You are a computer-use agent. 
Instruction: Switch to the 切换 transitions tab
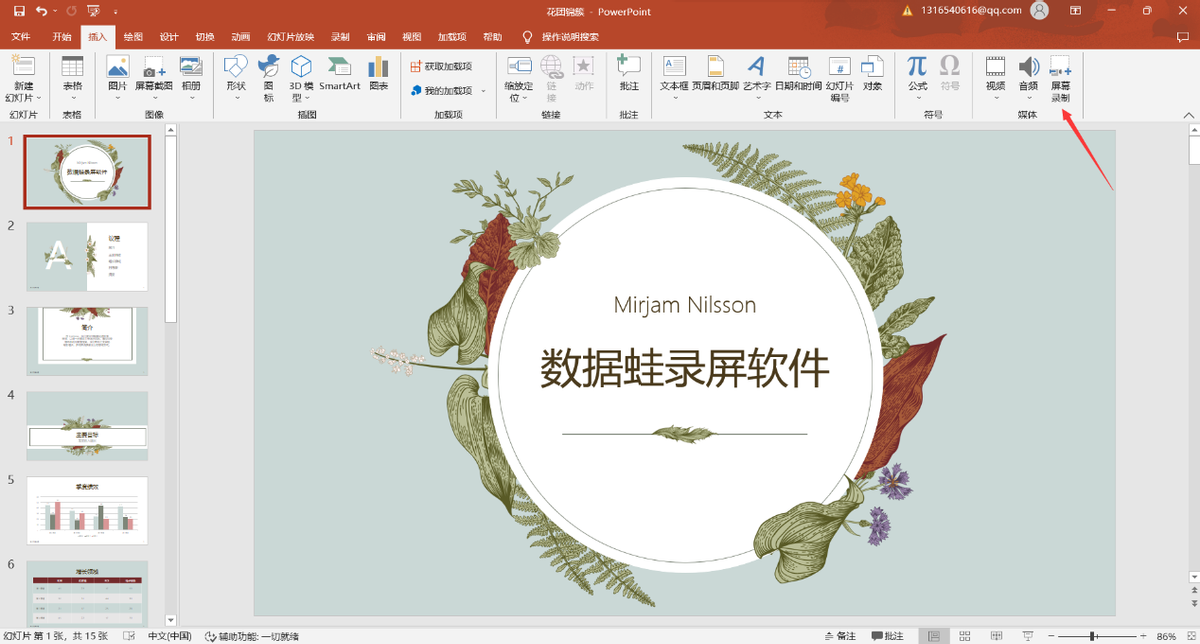(205, 37)
